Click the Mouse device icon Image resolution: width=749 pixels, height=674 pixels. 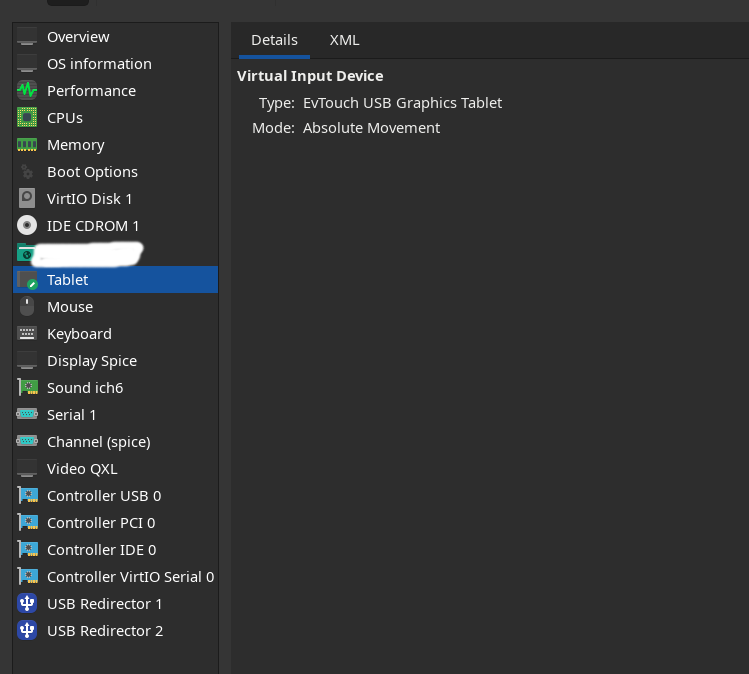tap(27, 307)
